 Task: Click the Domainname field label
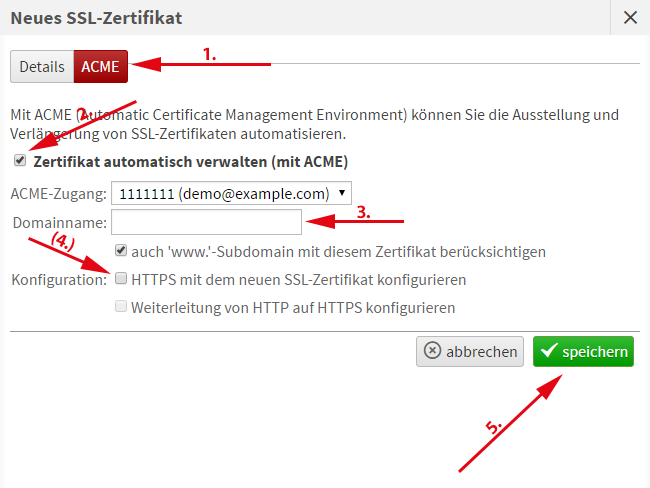pyautogui.click(x=60, y=222)
